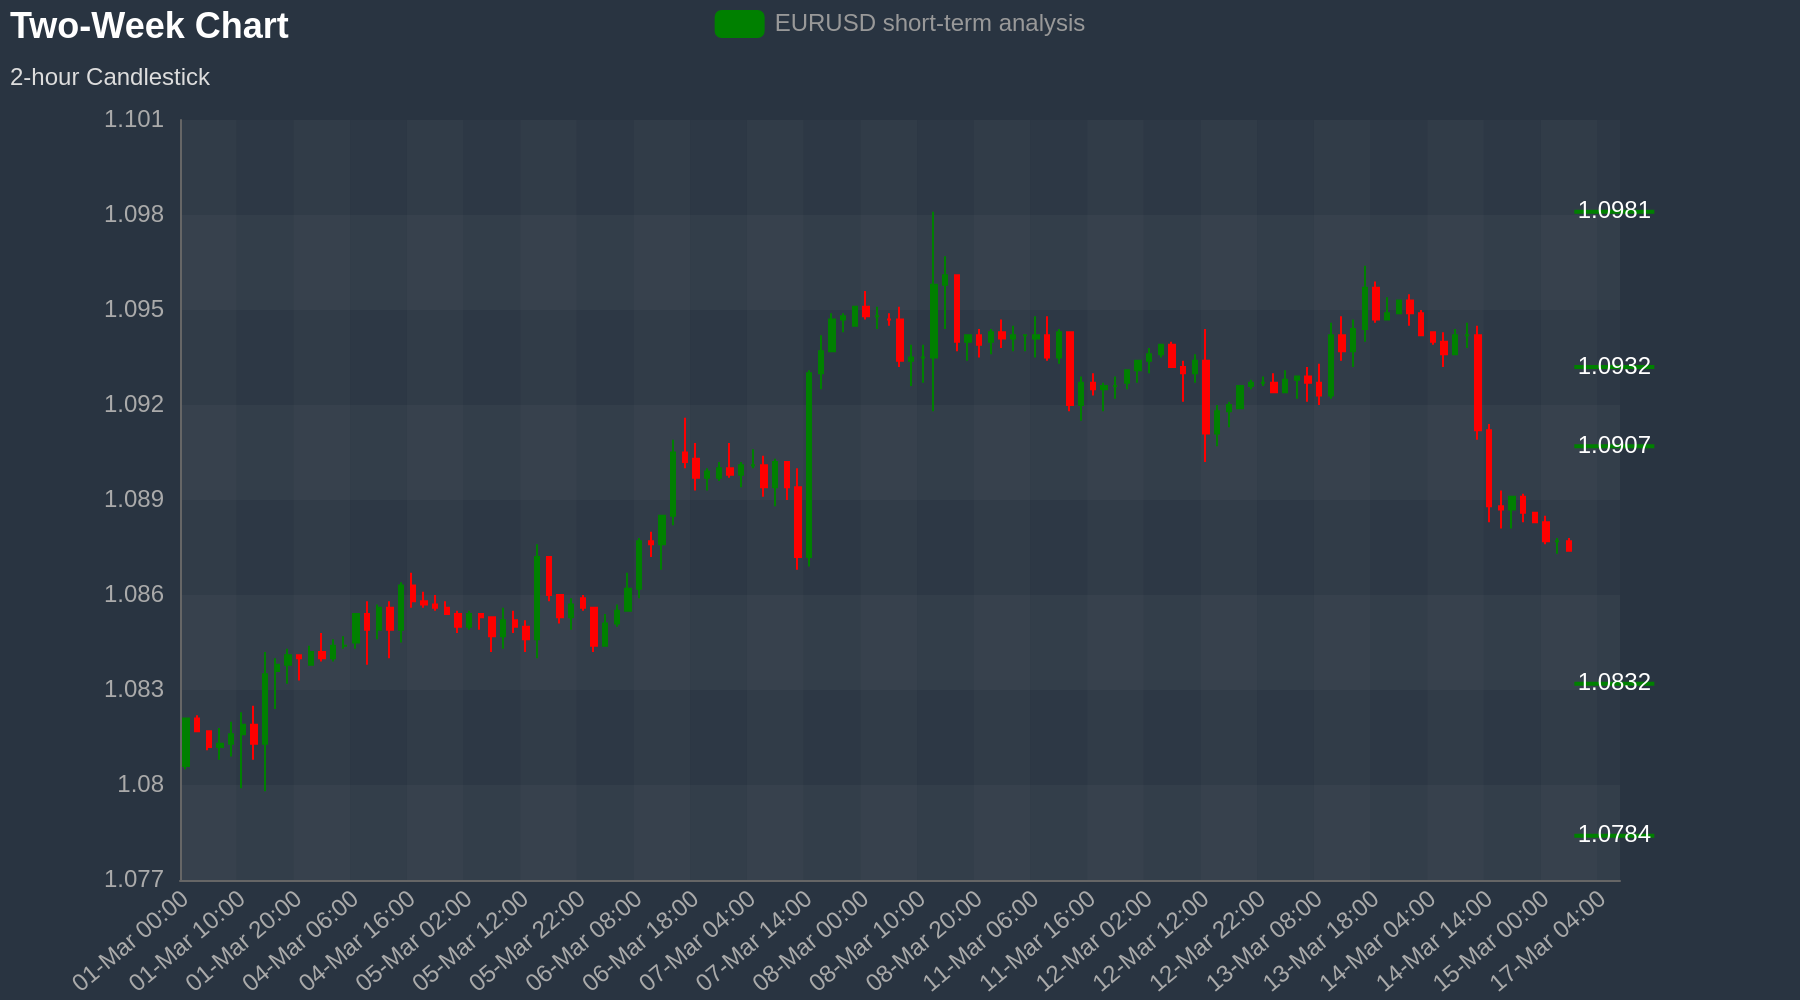This screenshot has width=1800, height=1000.
Task: Click the 1.095 y-axis label
Action: point(134,310)
